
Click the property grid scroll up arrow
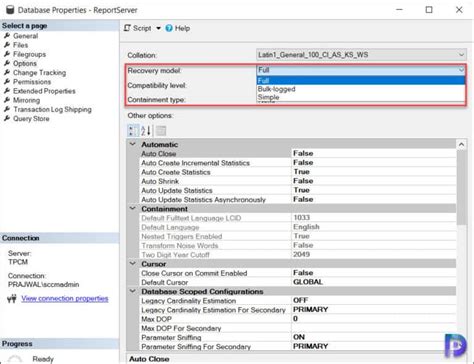(x=461, y=144)
